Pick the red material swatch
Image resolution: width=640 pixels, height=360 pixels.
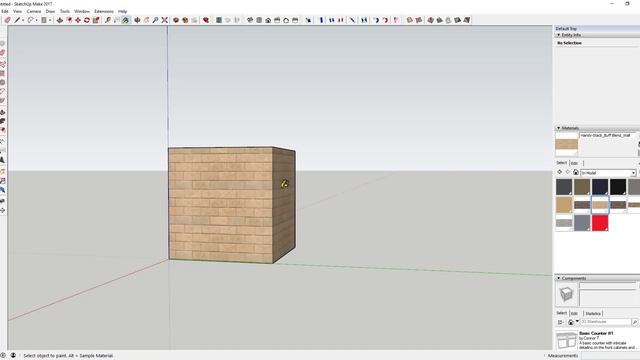tap(600, 223)
